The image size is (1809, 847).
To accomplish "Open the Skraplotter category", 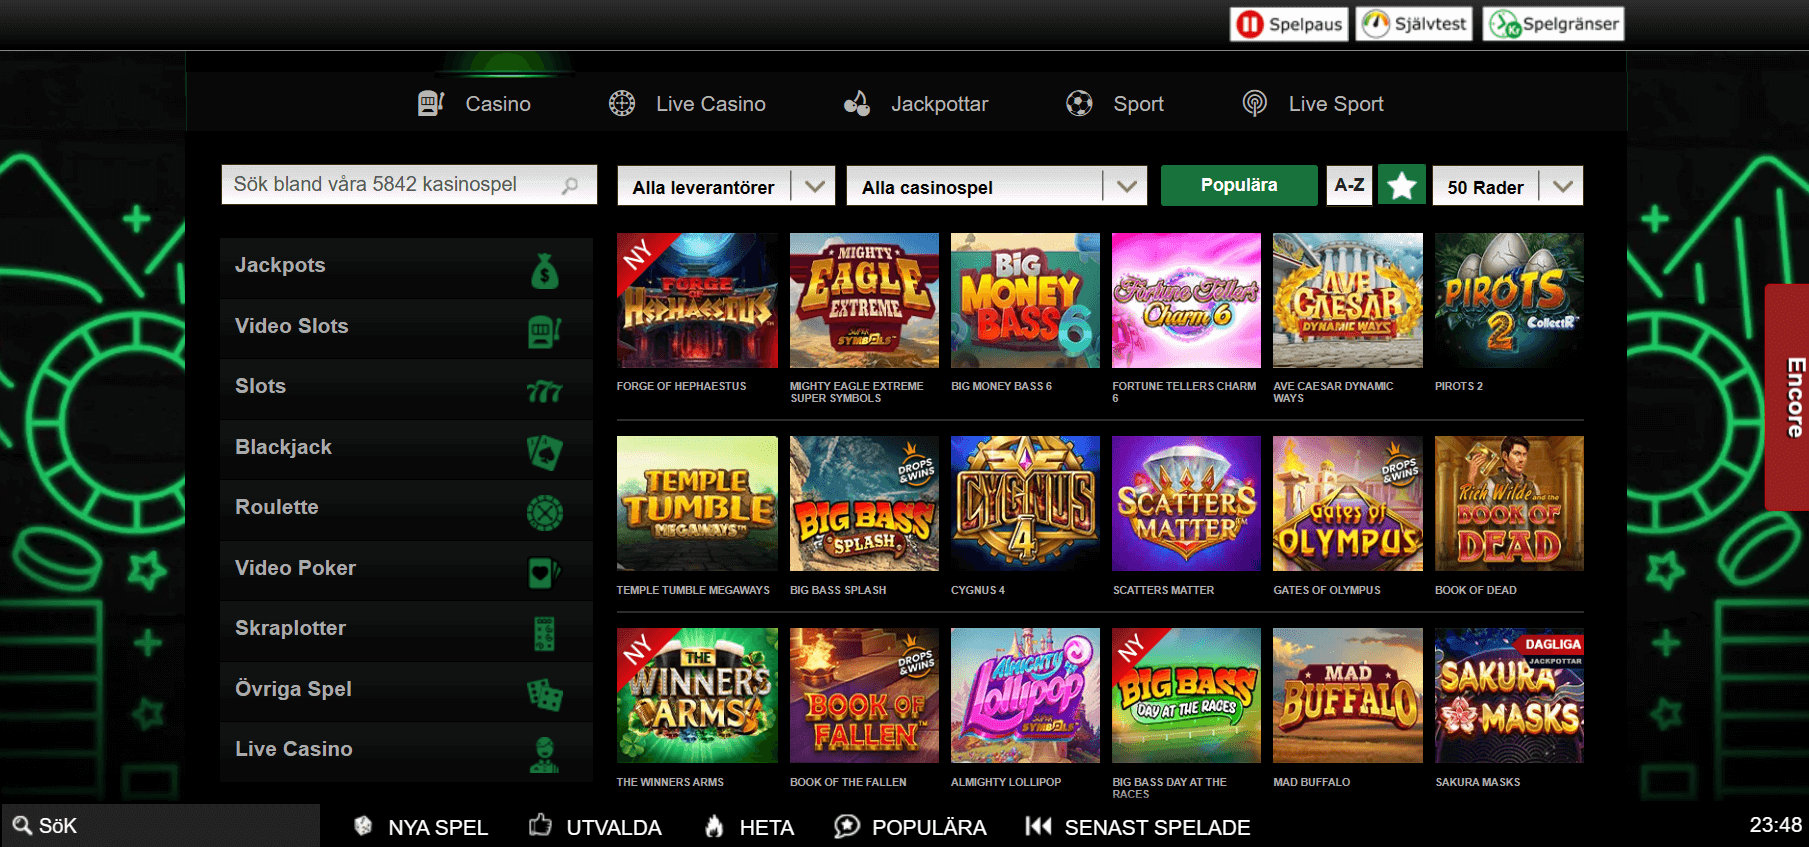I will pos(406,630).
